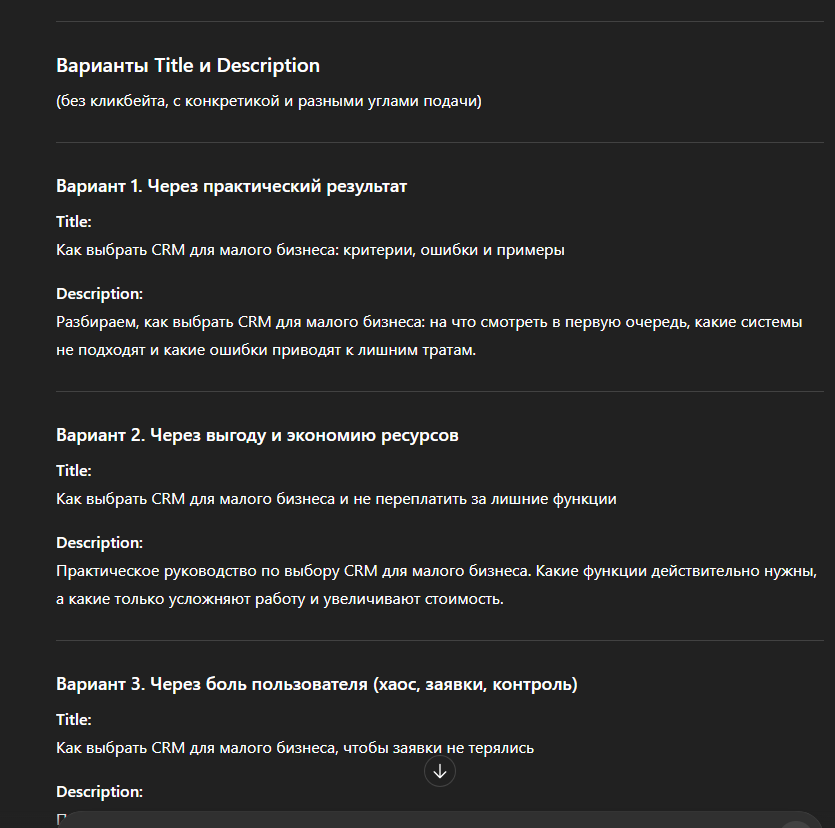Click the 'Description:' label under Вариант 2
Screen dimensions: 835x828
click(100, 543)
